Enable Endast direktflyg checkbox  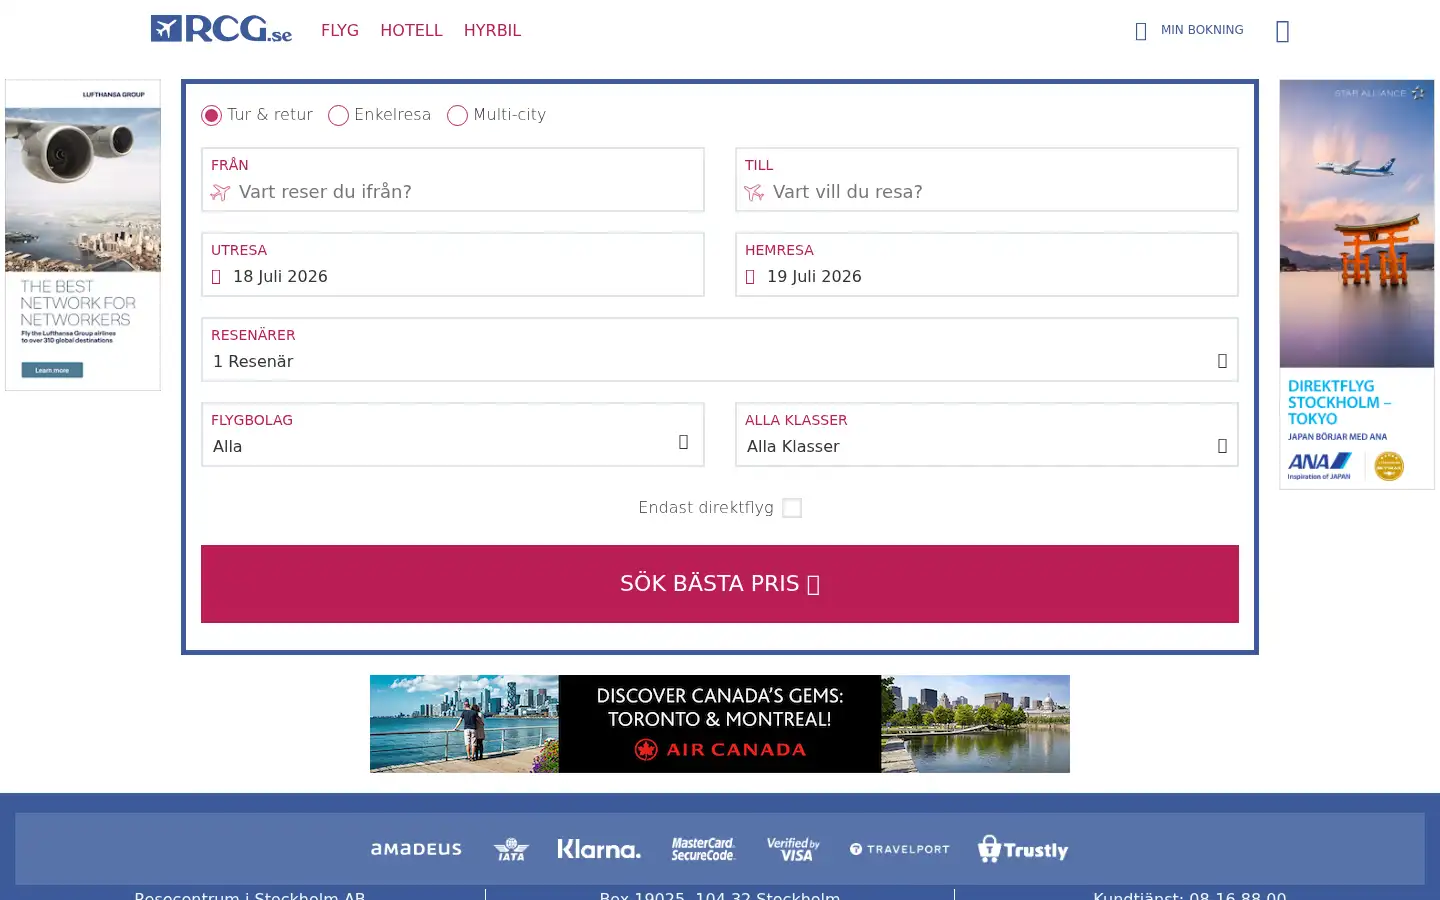coord(792,508)
